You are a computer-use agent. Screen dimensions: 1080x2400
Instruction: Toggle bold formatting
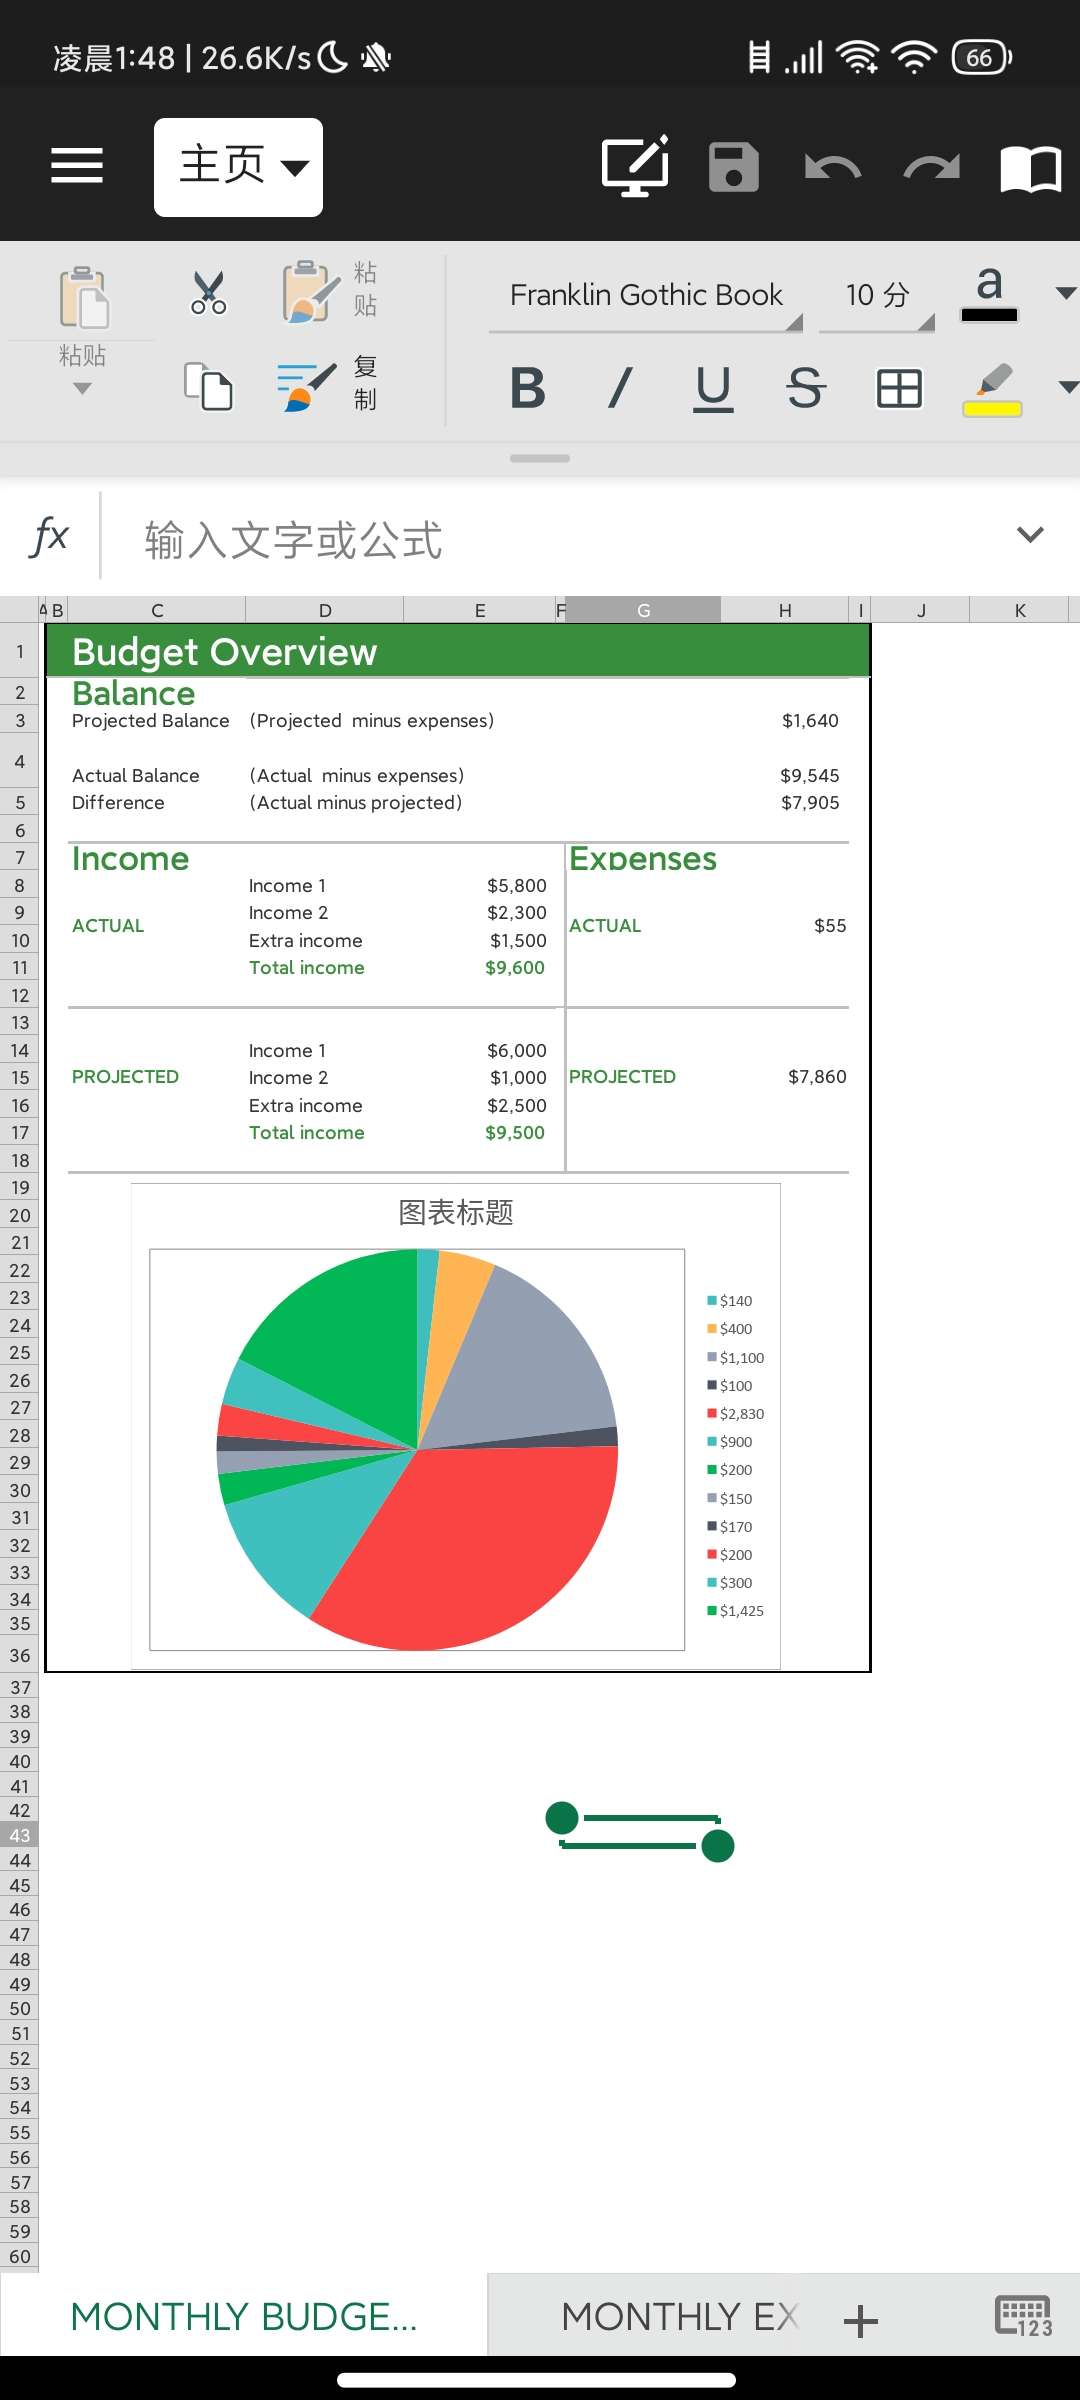point(527,388)
